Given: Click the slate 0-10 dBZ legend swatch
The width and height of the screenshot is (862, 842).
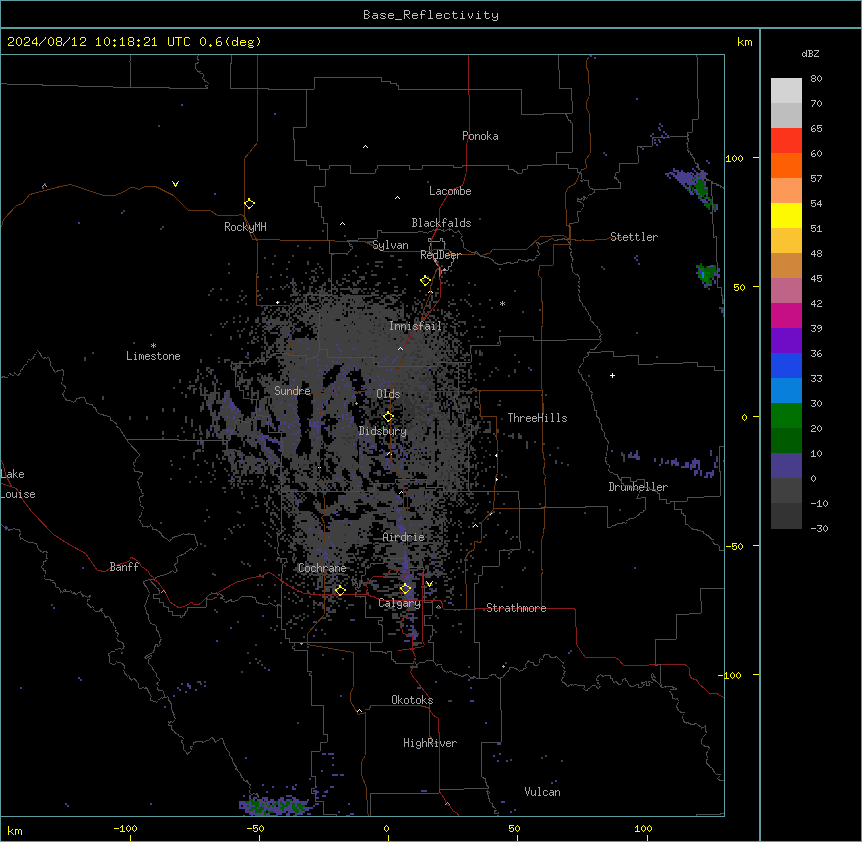Looking at the screenshot, I should (786, 466).
